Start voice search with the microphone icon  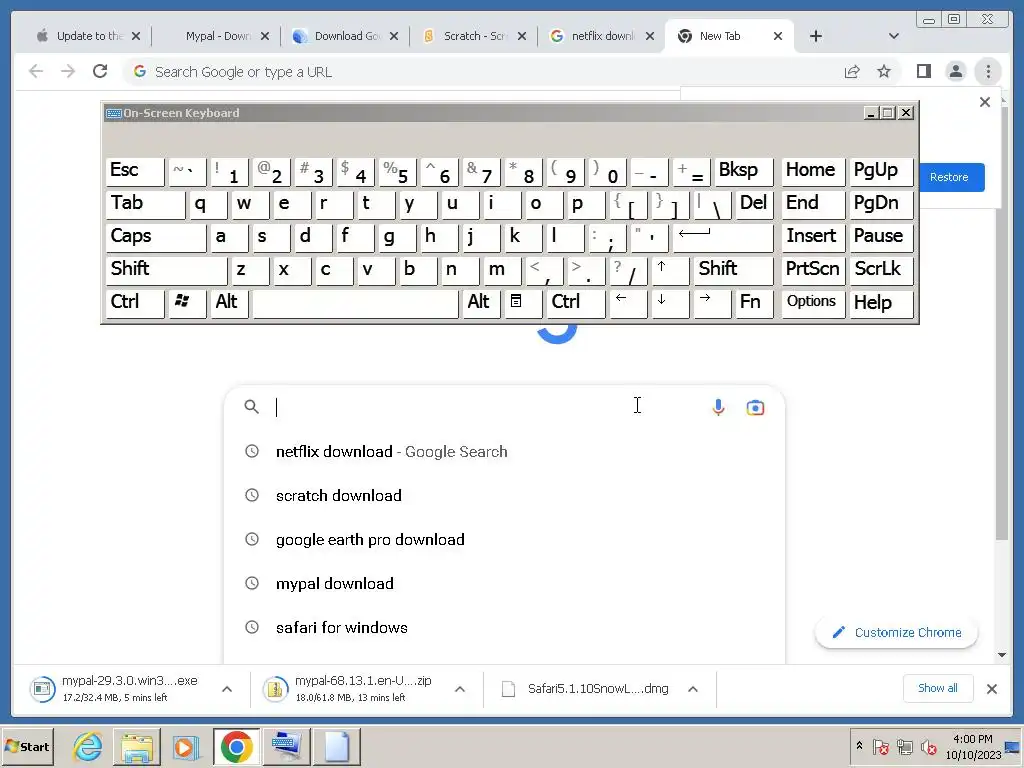point(718,408)
